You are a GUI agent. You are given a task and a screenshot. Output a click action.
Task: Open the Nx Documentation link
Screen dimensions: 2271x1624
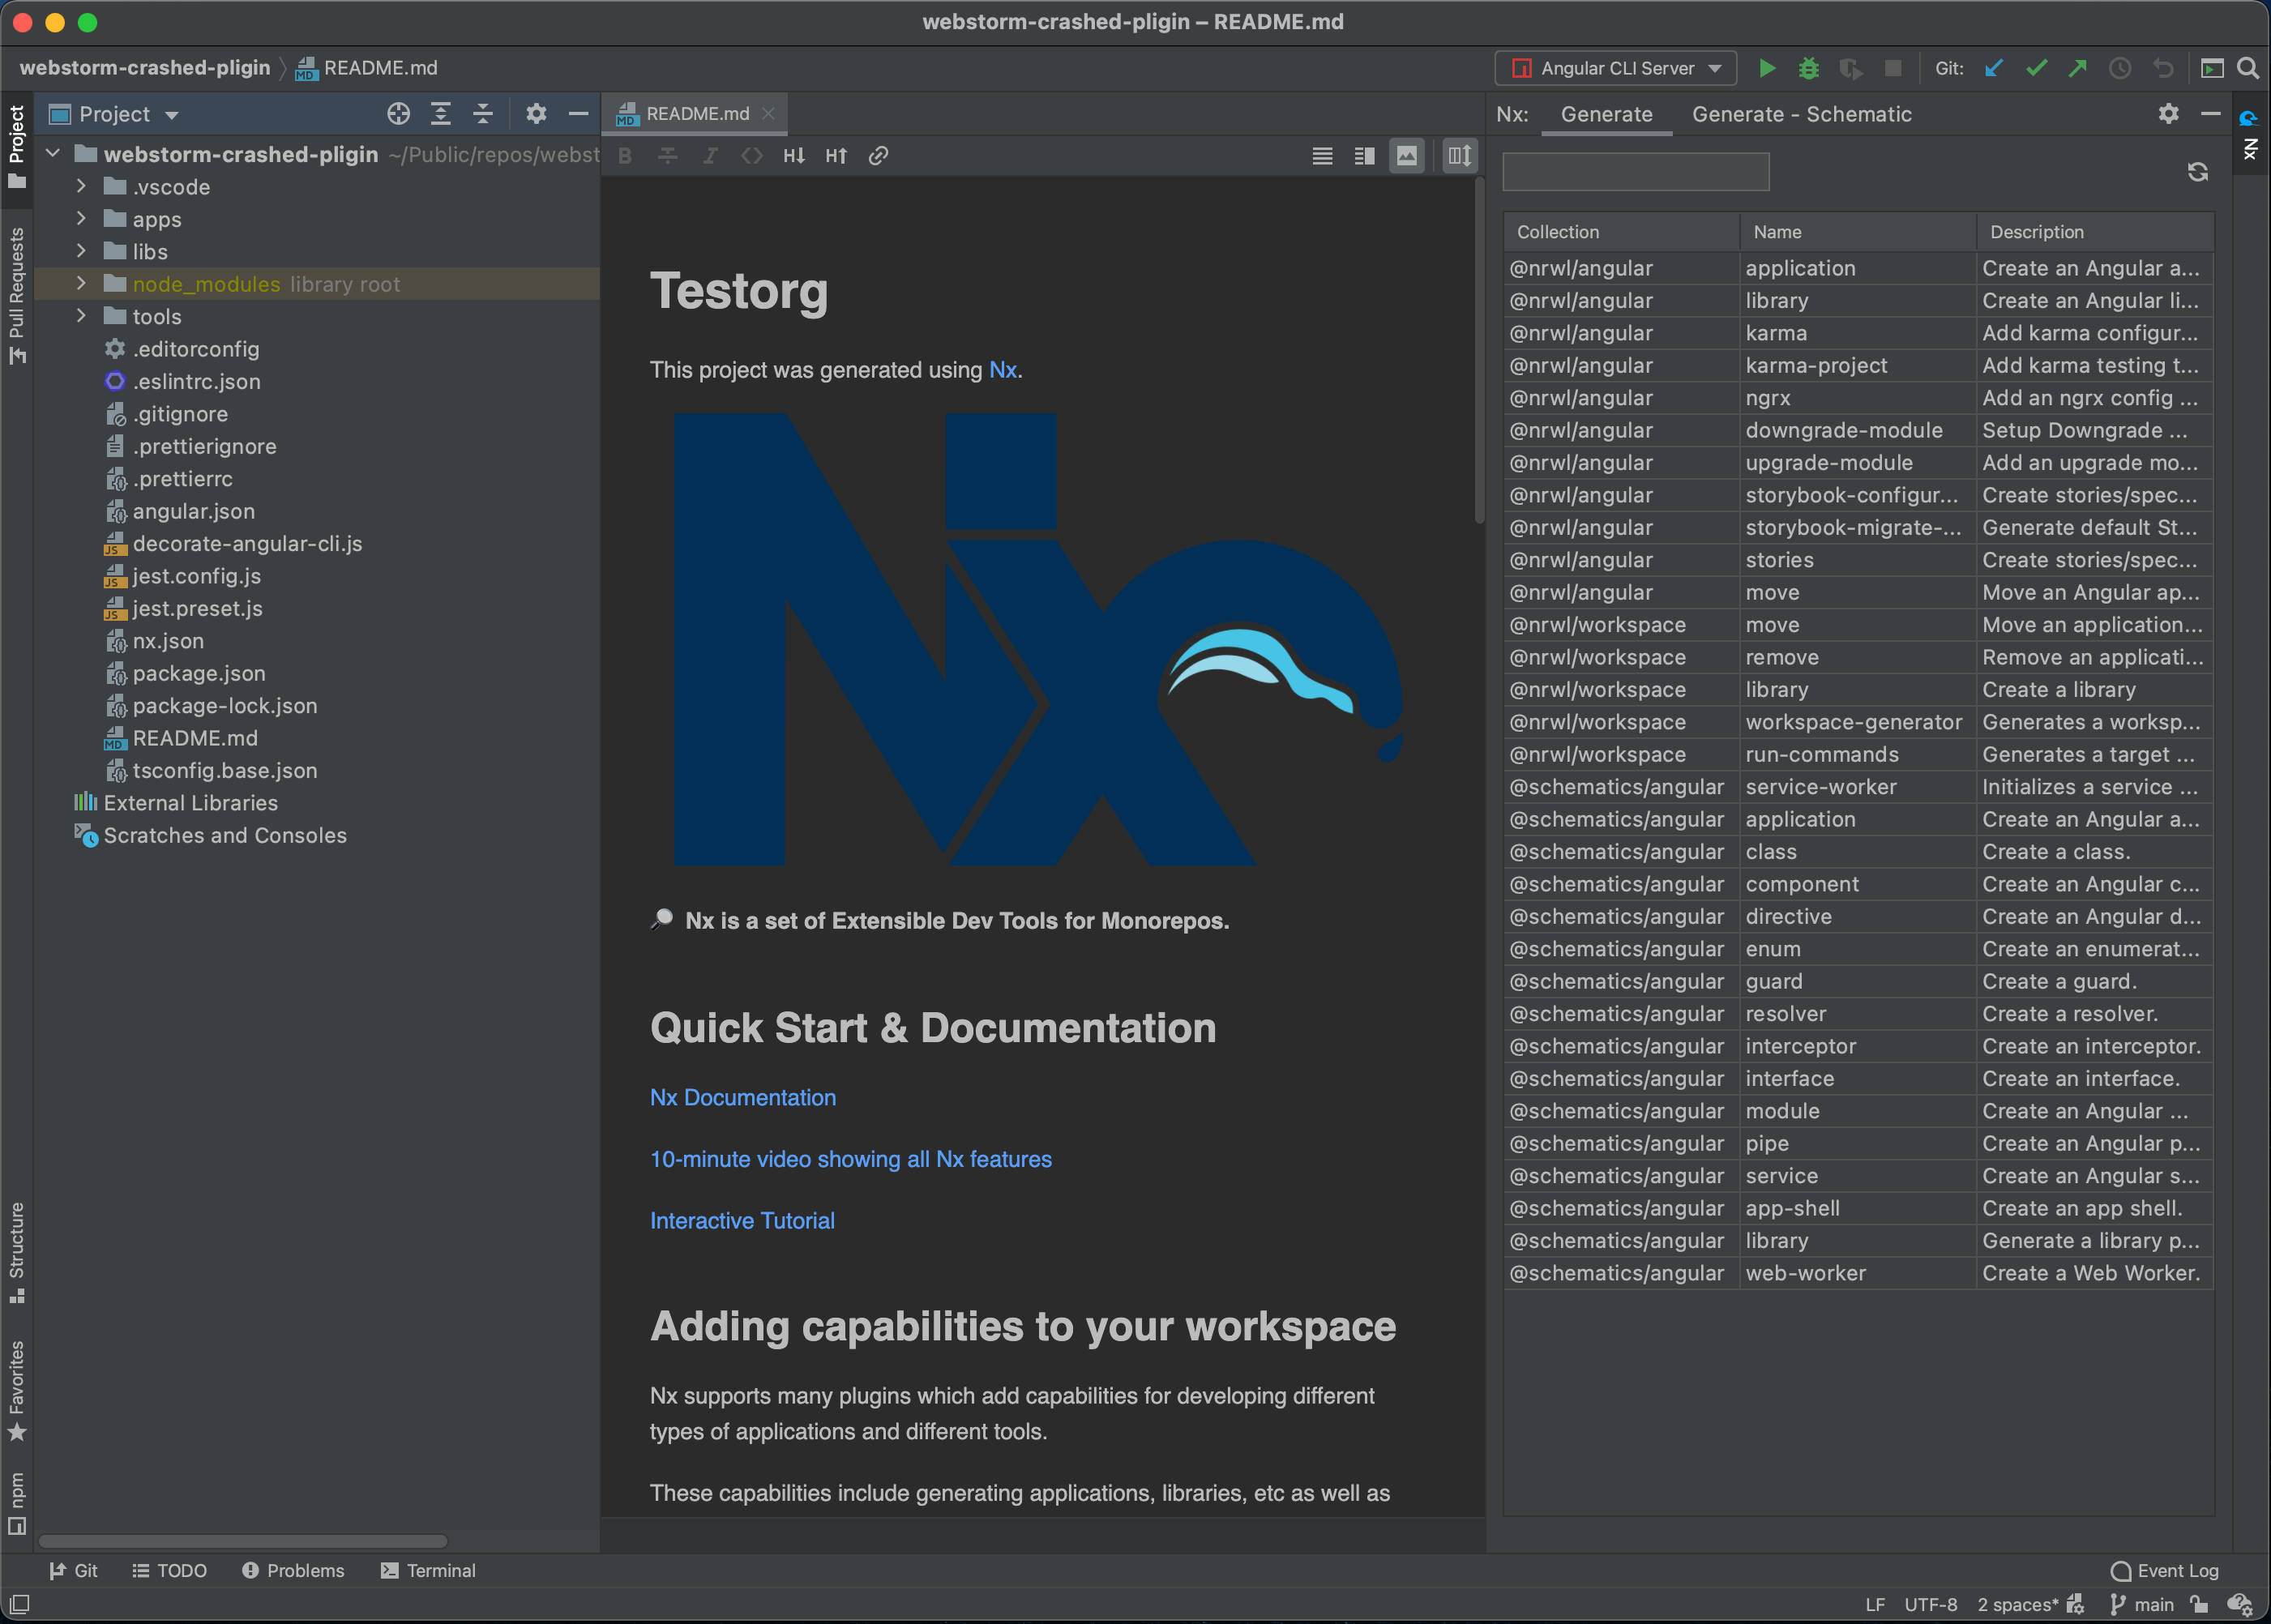[742, 1097]
